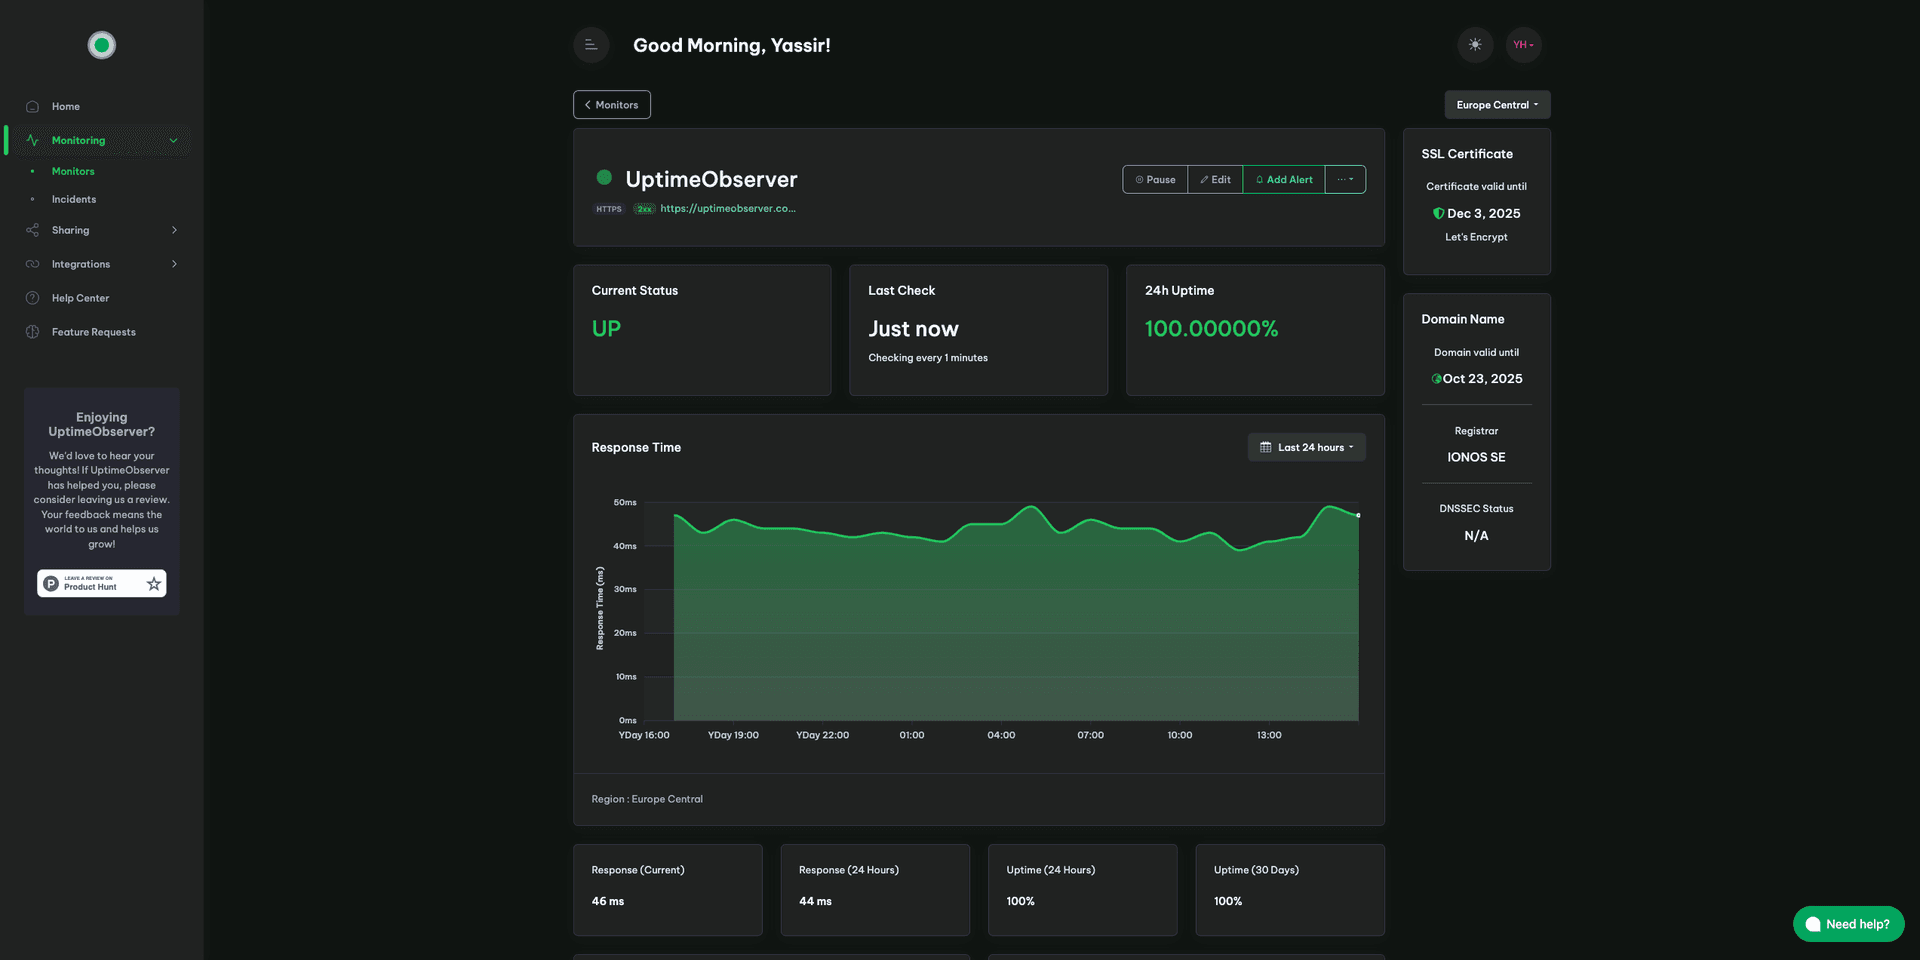This screenshot has width=1920, height=960.
Task: Click the Integrations link icon
Action: (x=32, y=264)
